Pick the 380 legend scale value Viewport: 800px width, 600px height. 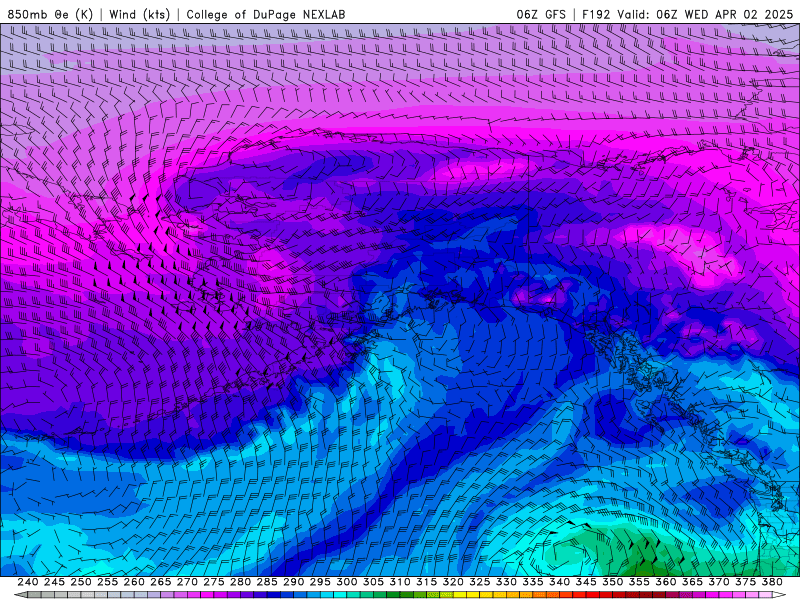coord(772,582)
